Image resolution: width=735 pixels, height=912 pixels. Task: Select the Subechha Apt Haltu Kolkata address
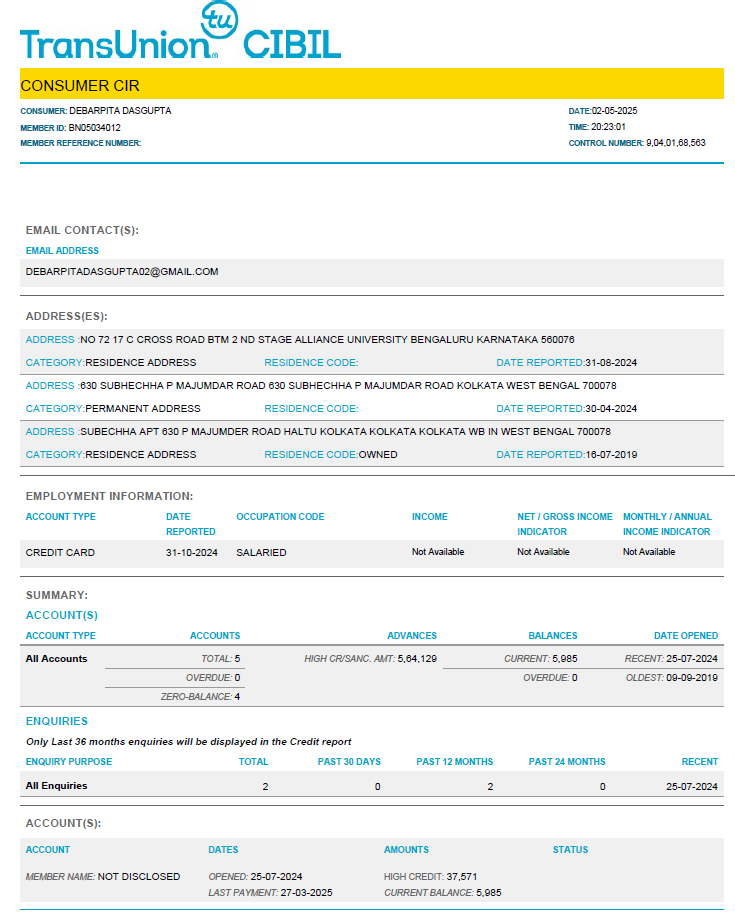coord(345,432)
